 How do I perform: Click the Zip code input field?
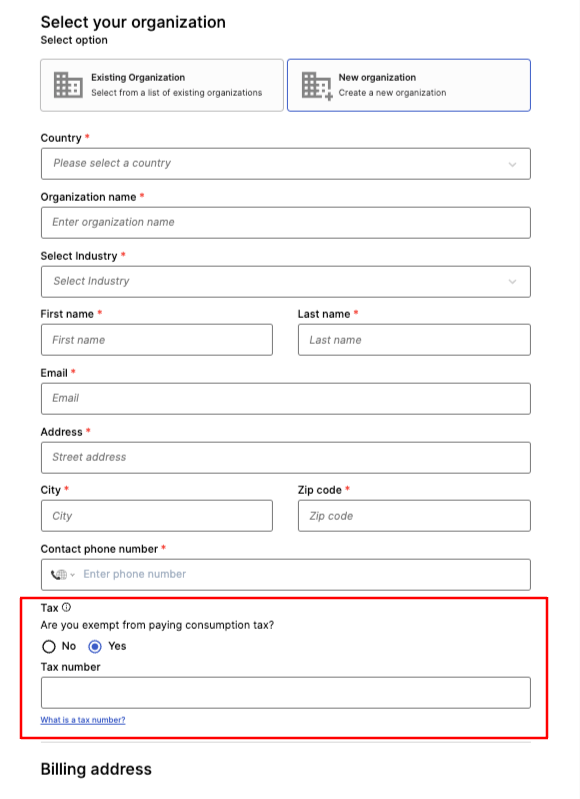[x=414, y=516]
